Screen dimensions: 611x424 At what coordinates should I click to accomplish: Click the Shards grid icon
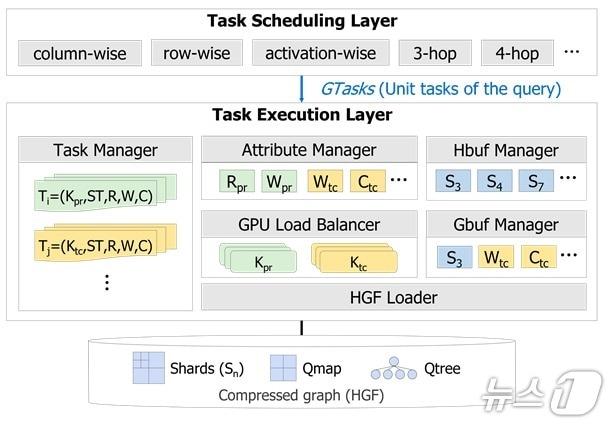(148, 368)
